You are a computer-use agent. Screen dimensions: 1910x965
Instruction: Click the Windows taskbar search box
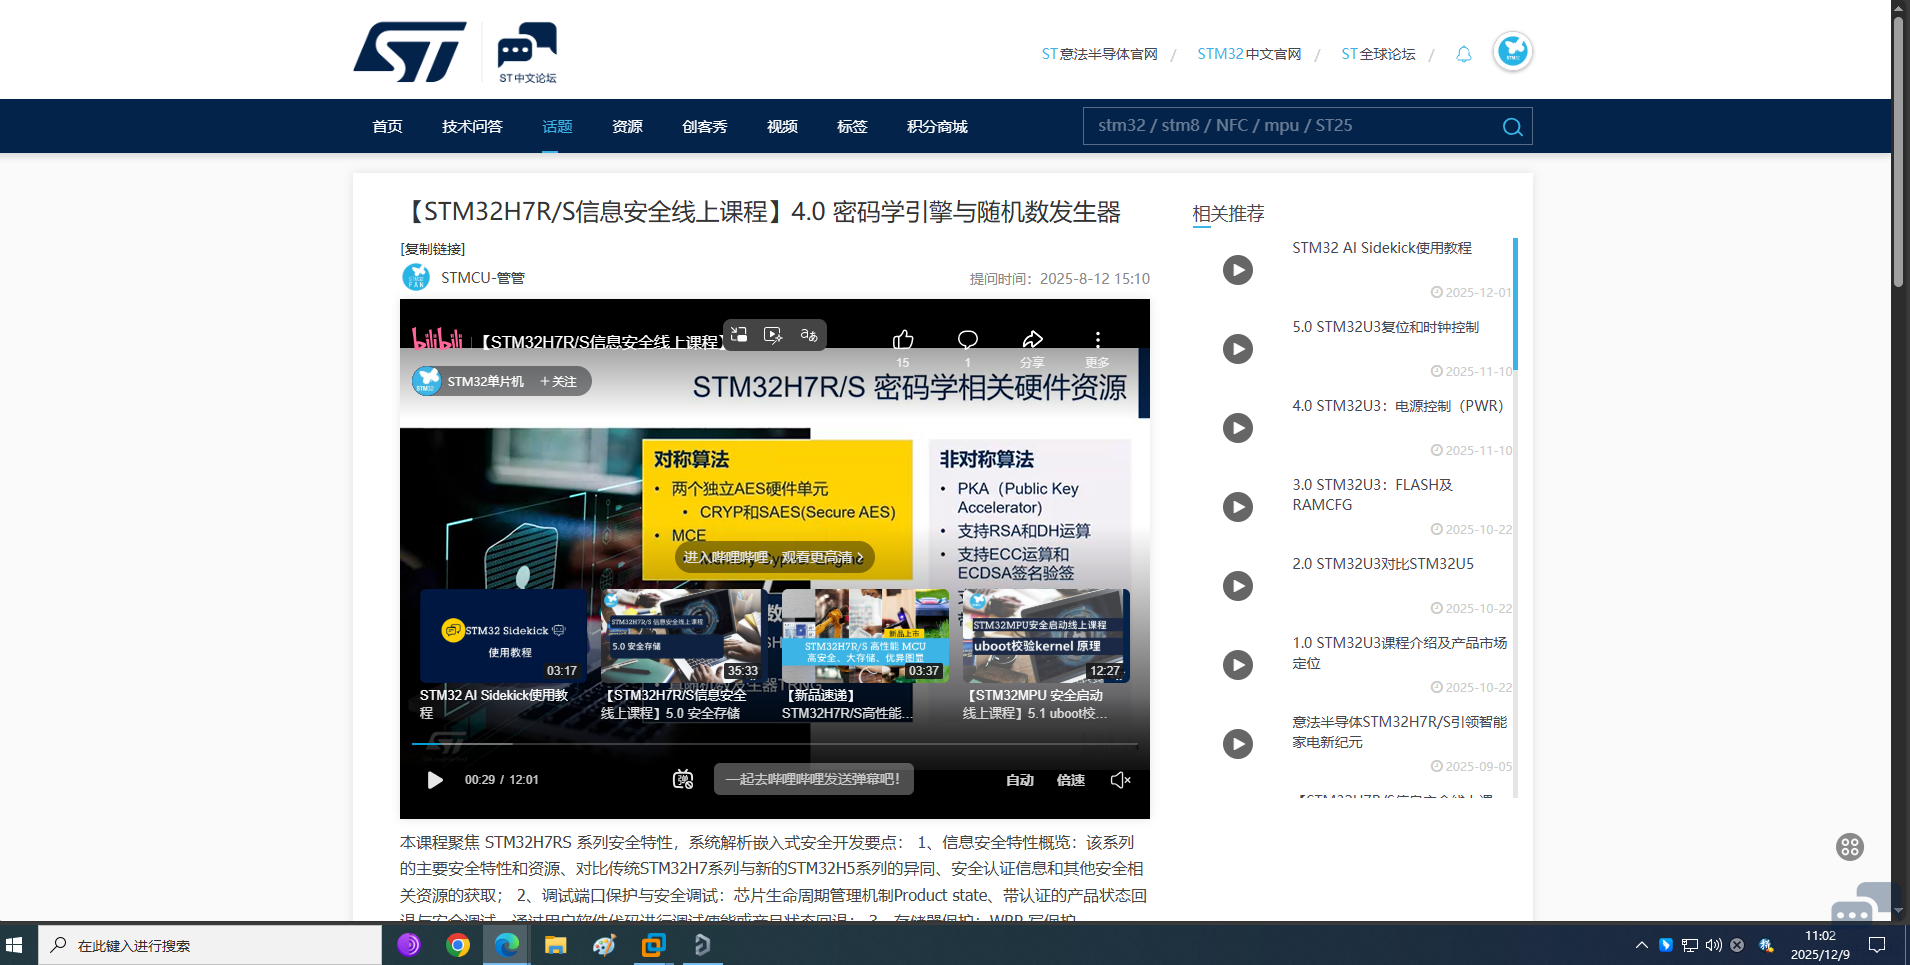click(210, 945)
